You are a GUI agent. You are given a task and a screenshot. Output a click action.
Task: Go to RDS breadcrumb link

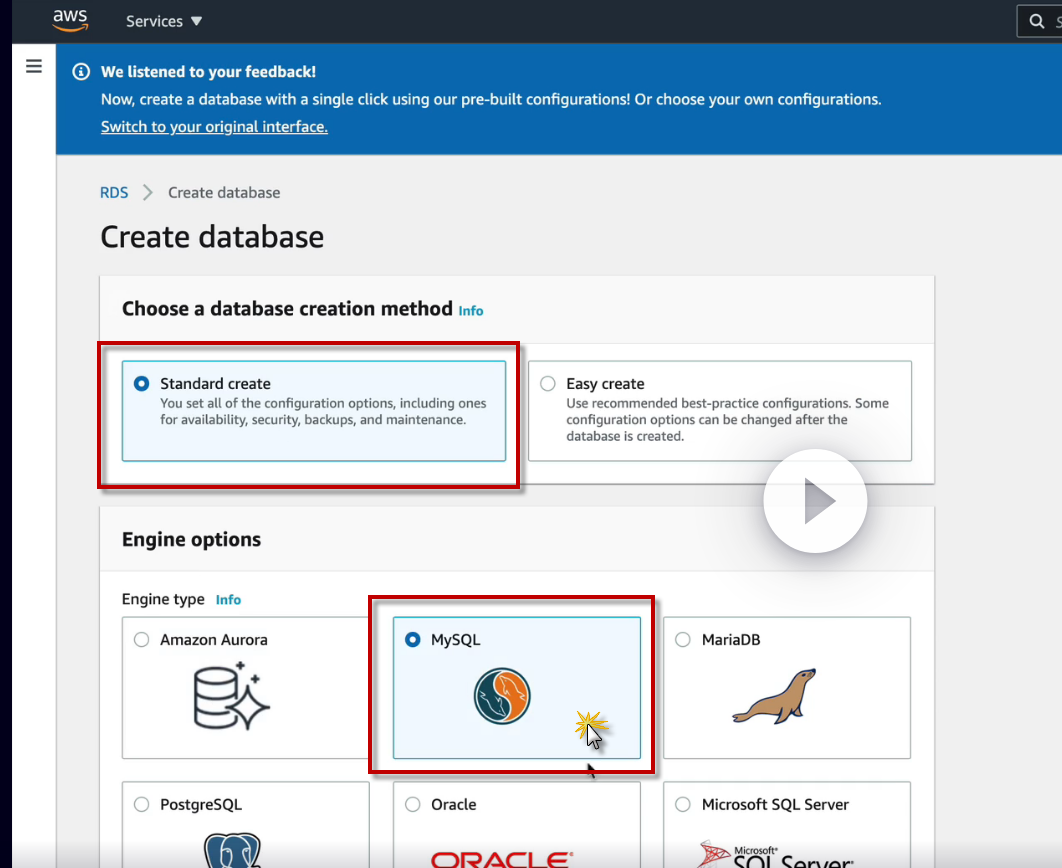114,192
